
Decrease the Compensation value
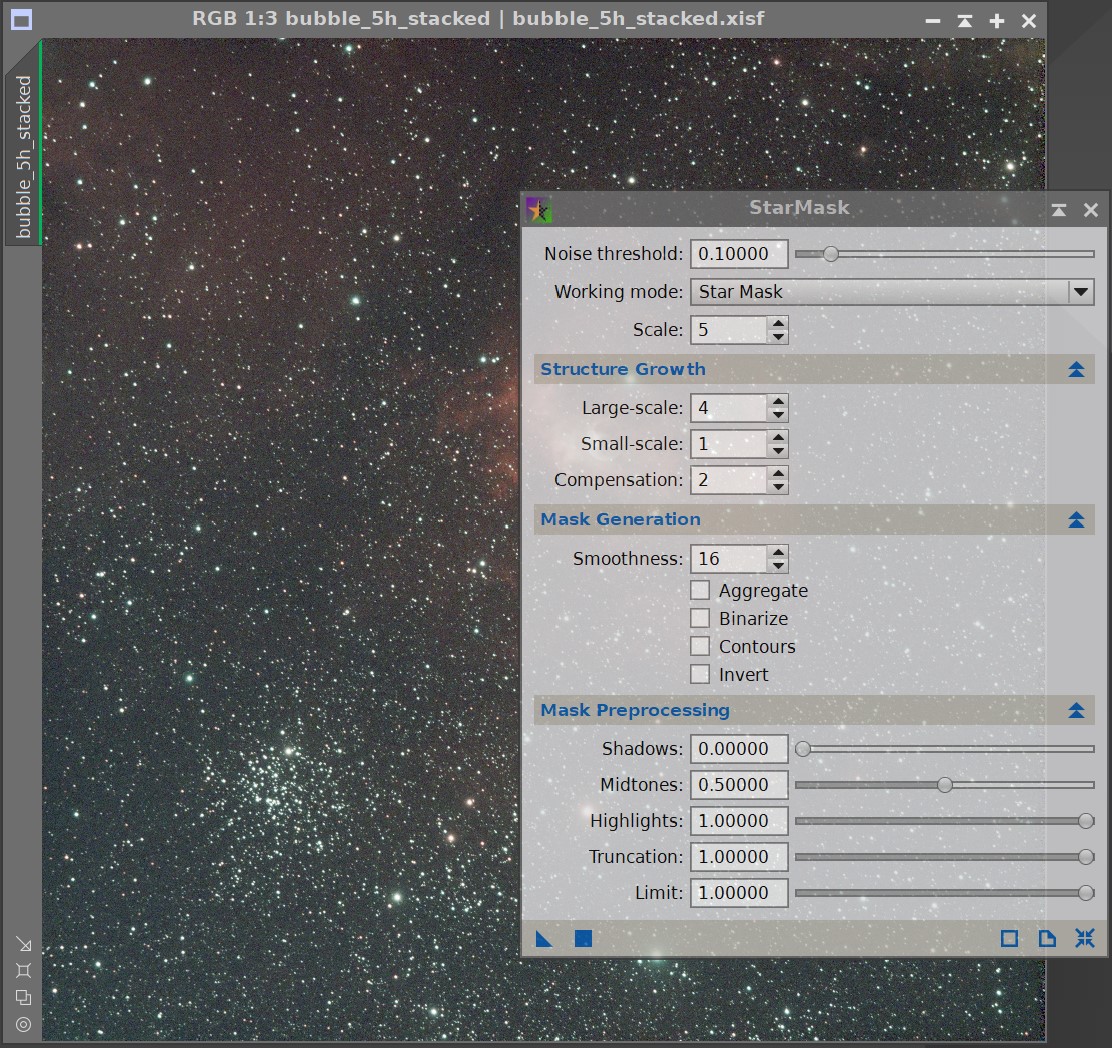(x=778, y=487)
